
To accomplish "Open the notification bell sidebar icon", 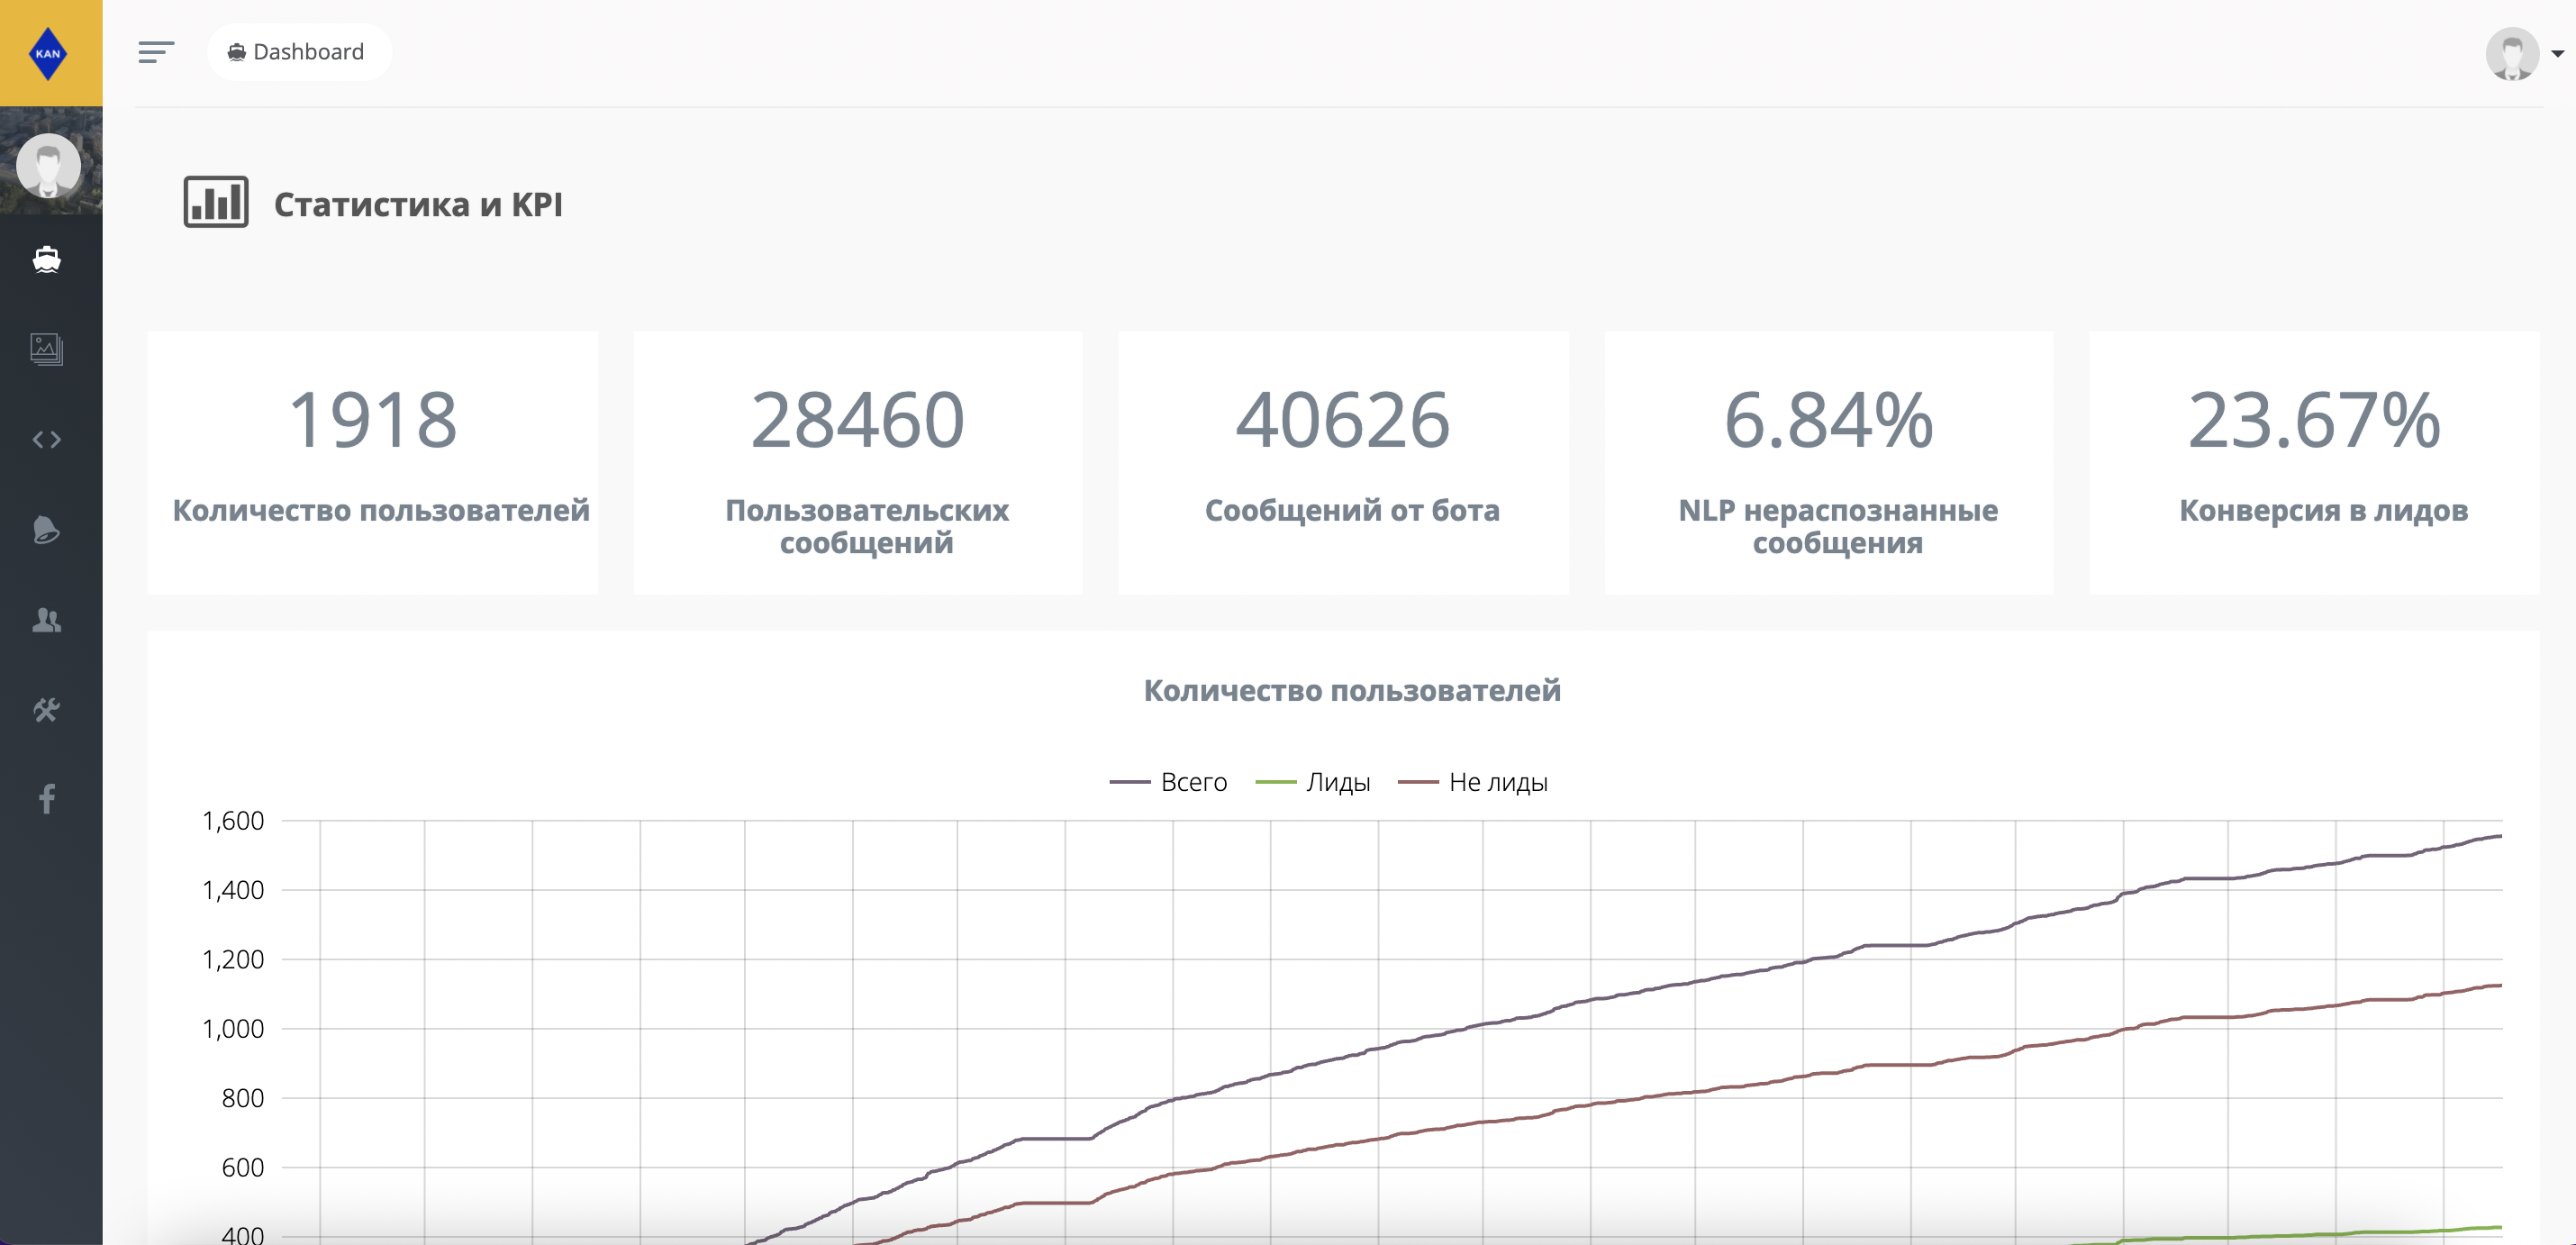I will [x=47, y=529].
